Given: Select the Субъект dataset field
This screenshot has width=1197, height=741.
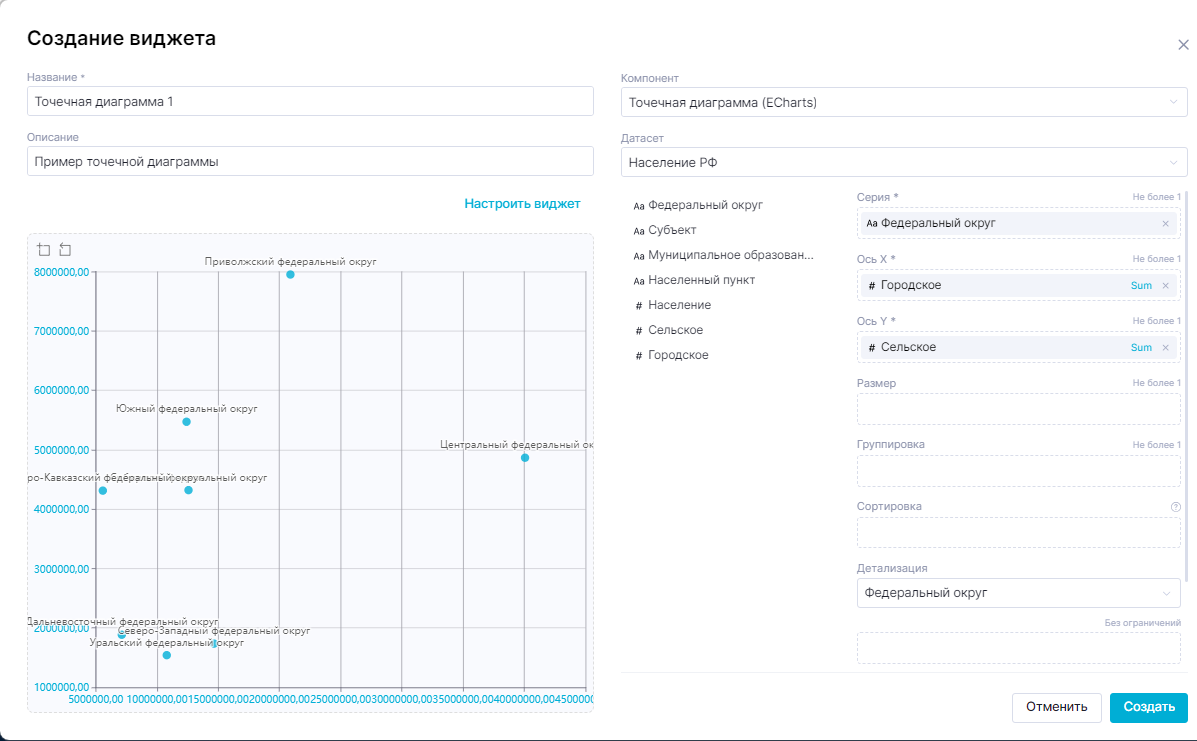Looking at the screenshot, I should coord(665,230).
